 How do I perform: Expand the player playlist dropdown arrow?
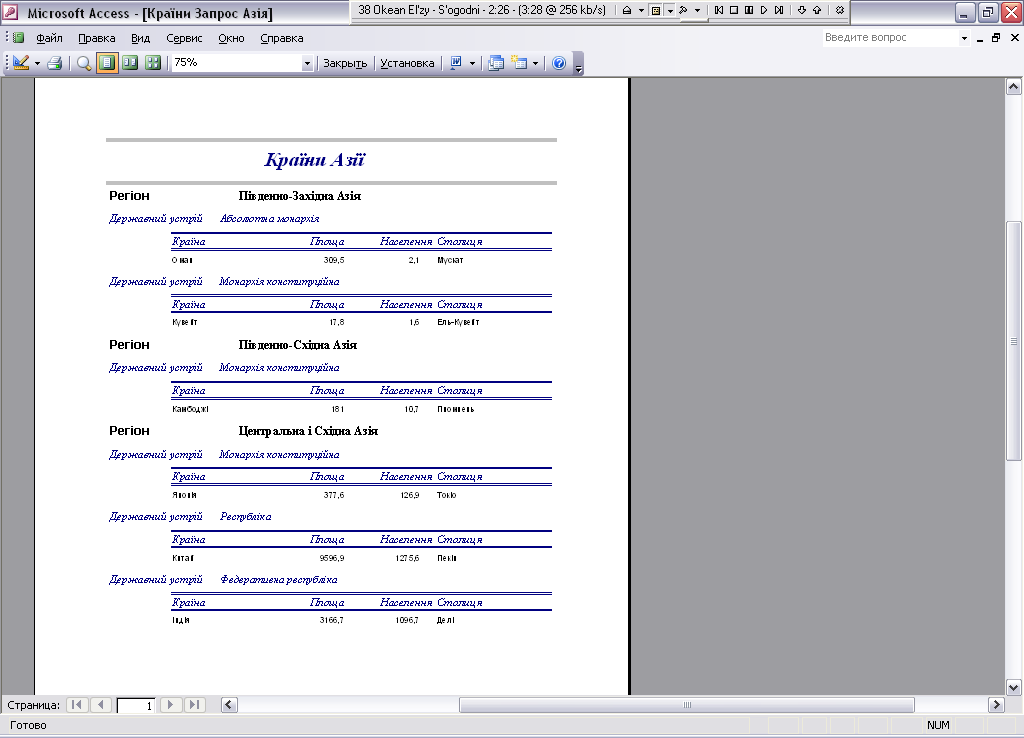[670, 10]
